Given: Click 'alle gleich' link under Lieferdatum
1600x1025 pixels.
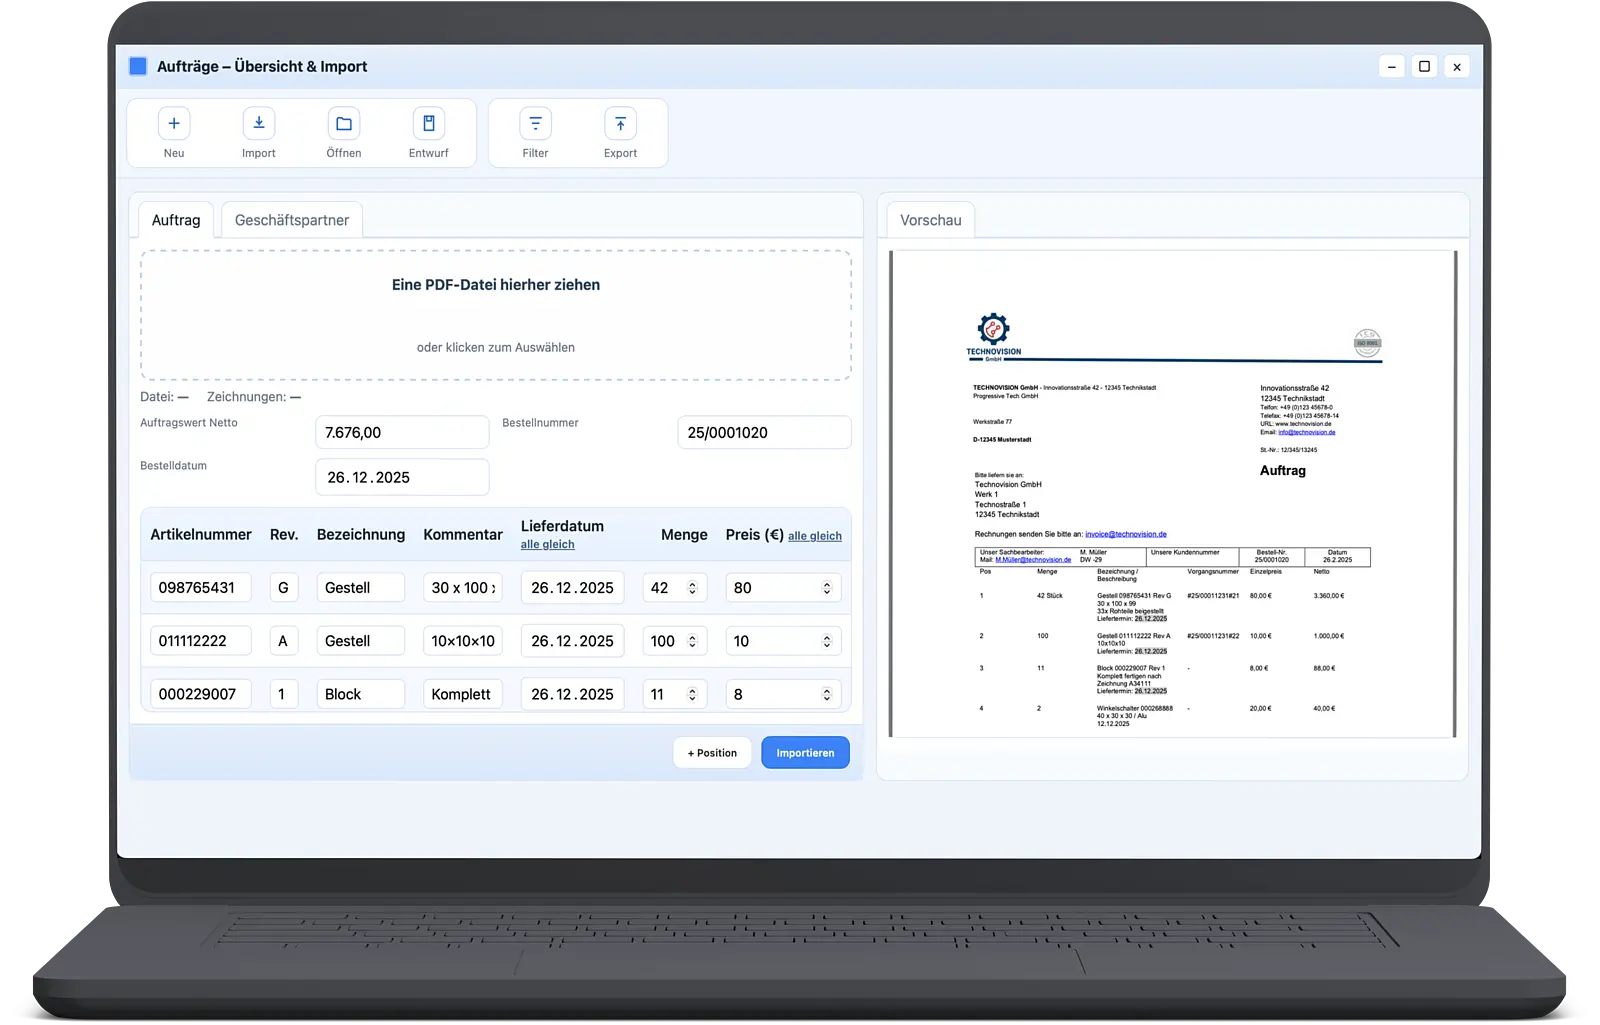Looking at the screenshot, I should (x=547, y=545).
